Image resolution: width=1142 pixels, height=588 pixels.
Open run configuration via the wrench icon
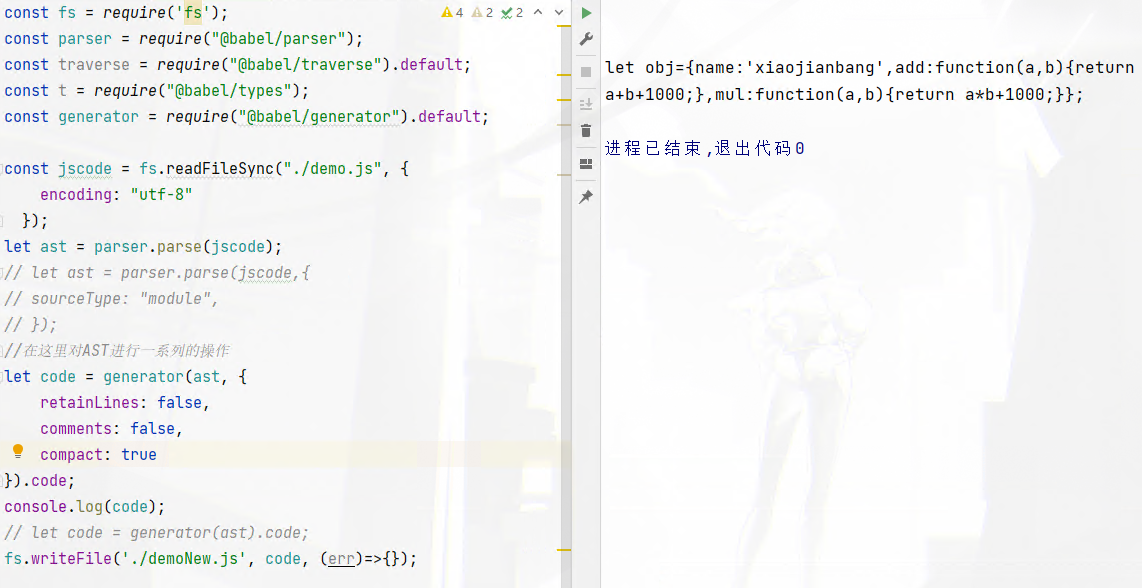pos(586,39)
